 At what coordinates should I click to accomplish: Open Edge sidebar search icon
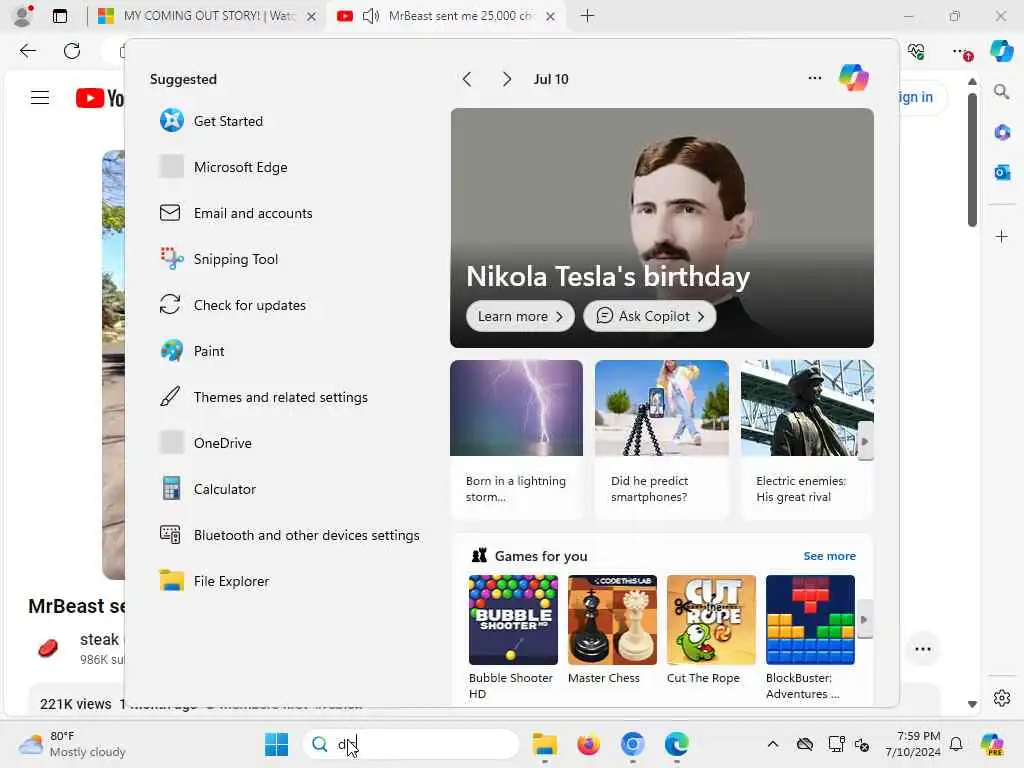click(1002, 92)
